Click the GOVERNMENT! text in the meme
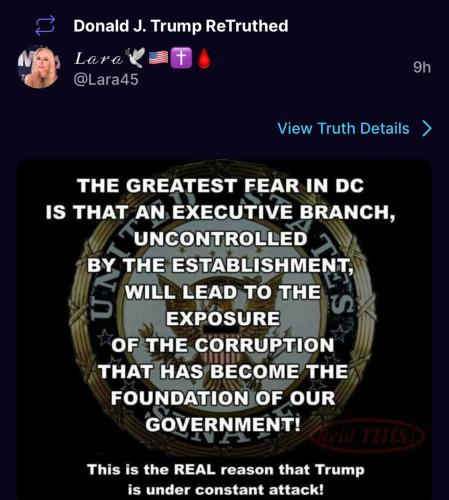 [x=223, y=425]
